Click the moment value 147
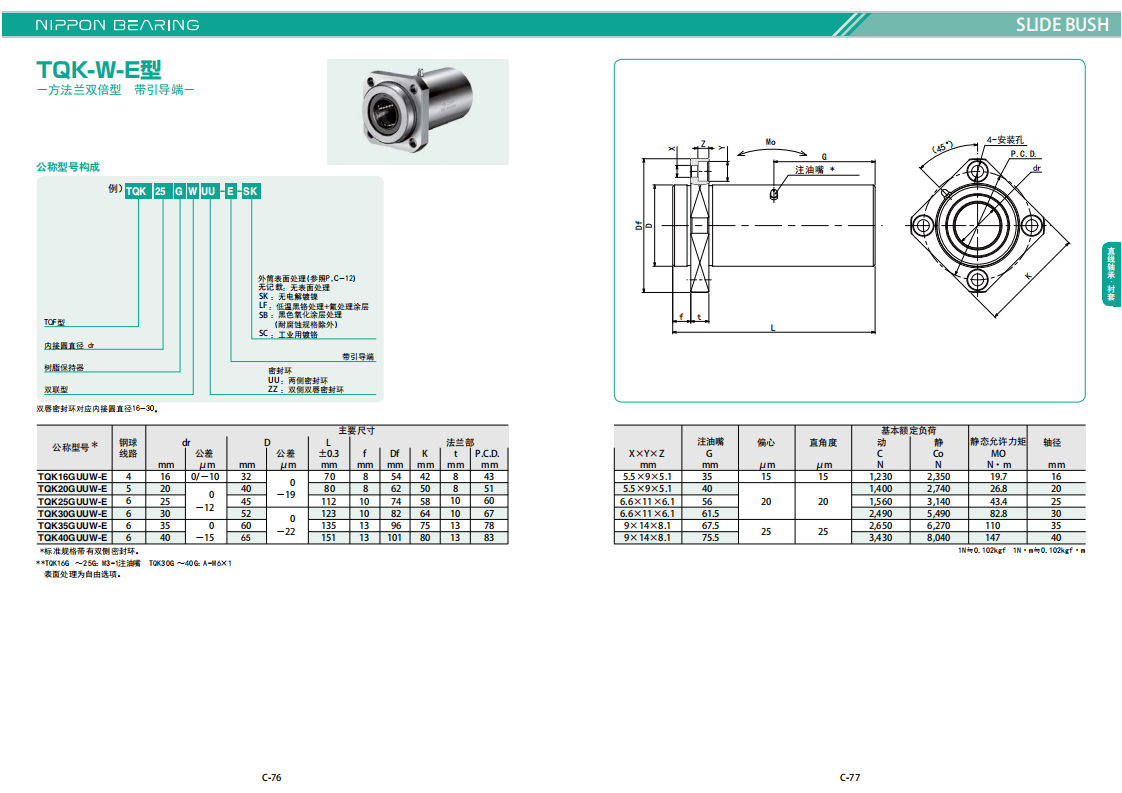This screenshot has height=793, width=1122. click(992, 537)
